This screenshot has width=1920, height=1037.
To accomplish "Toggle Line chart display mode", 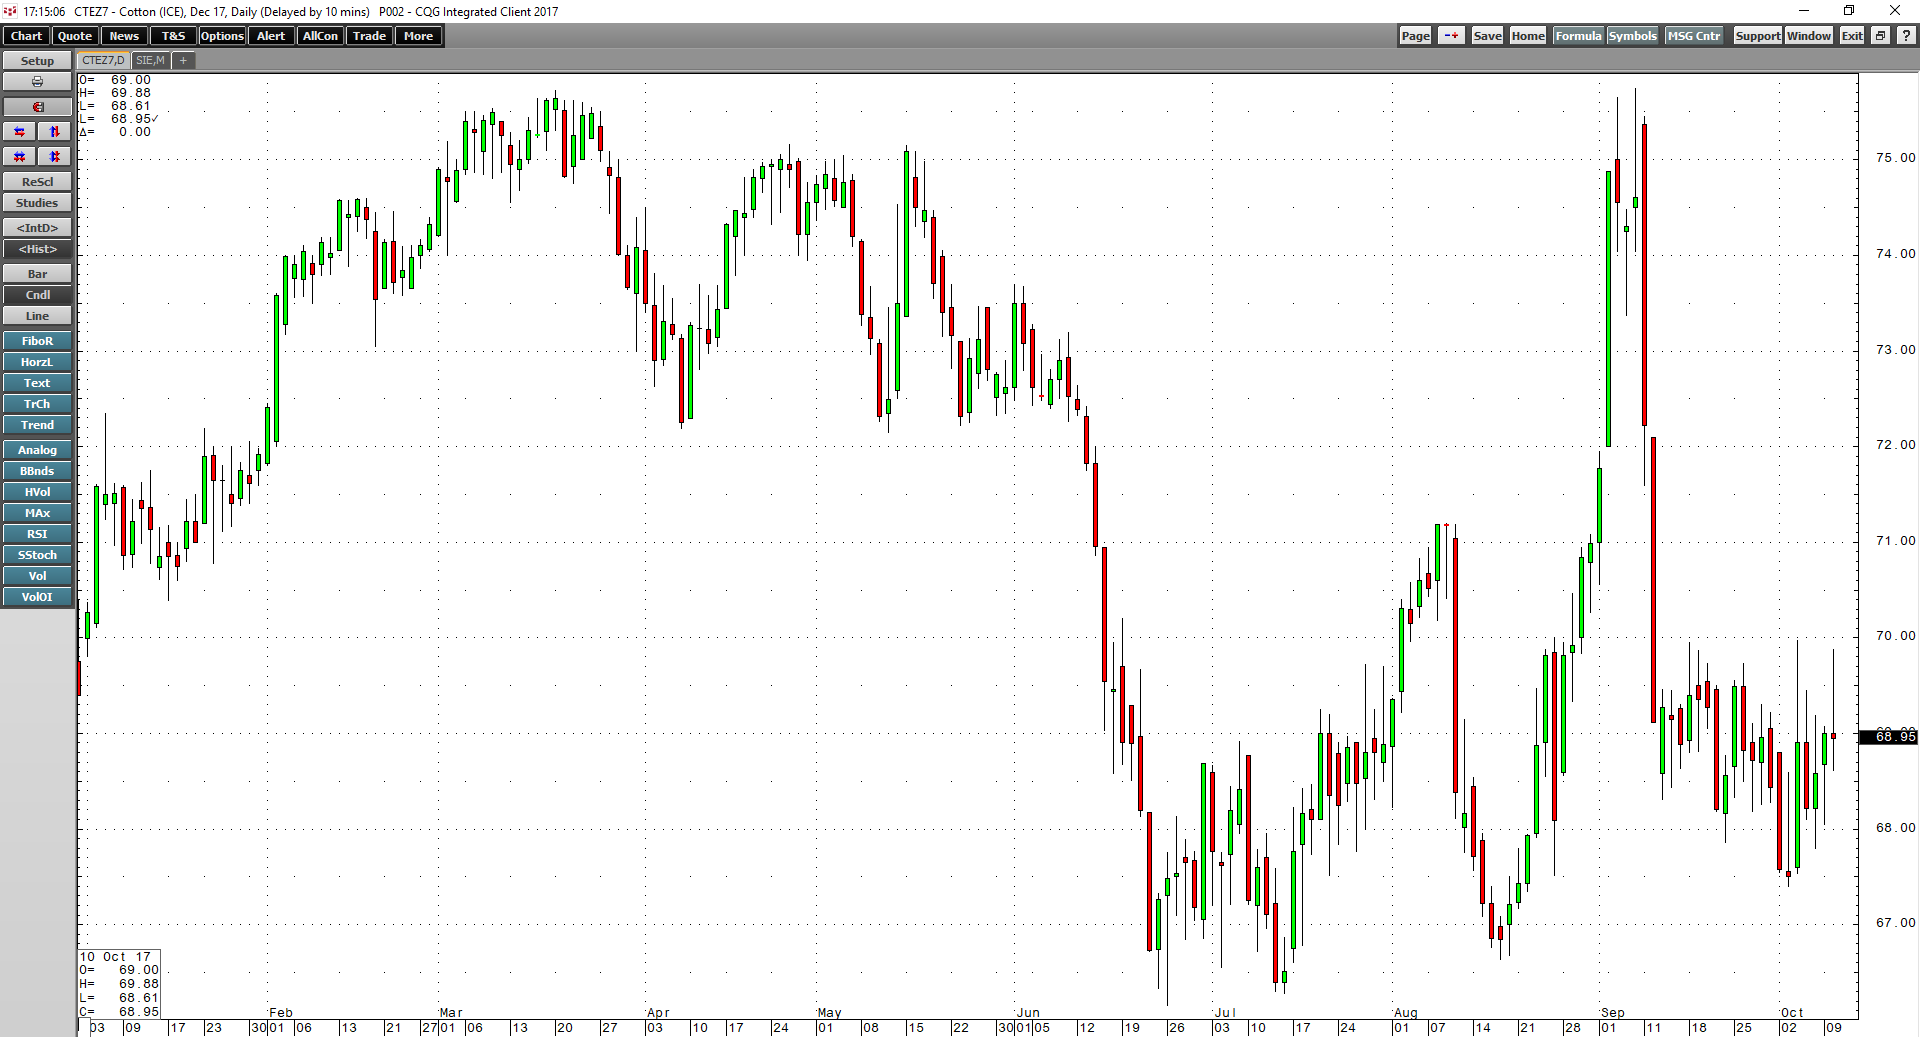I will pyautogui.click(x=37, y=315).
